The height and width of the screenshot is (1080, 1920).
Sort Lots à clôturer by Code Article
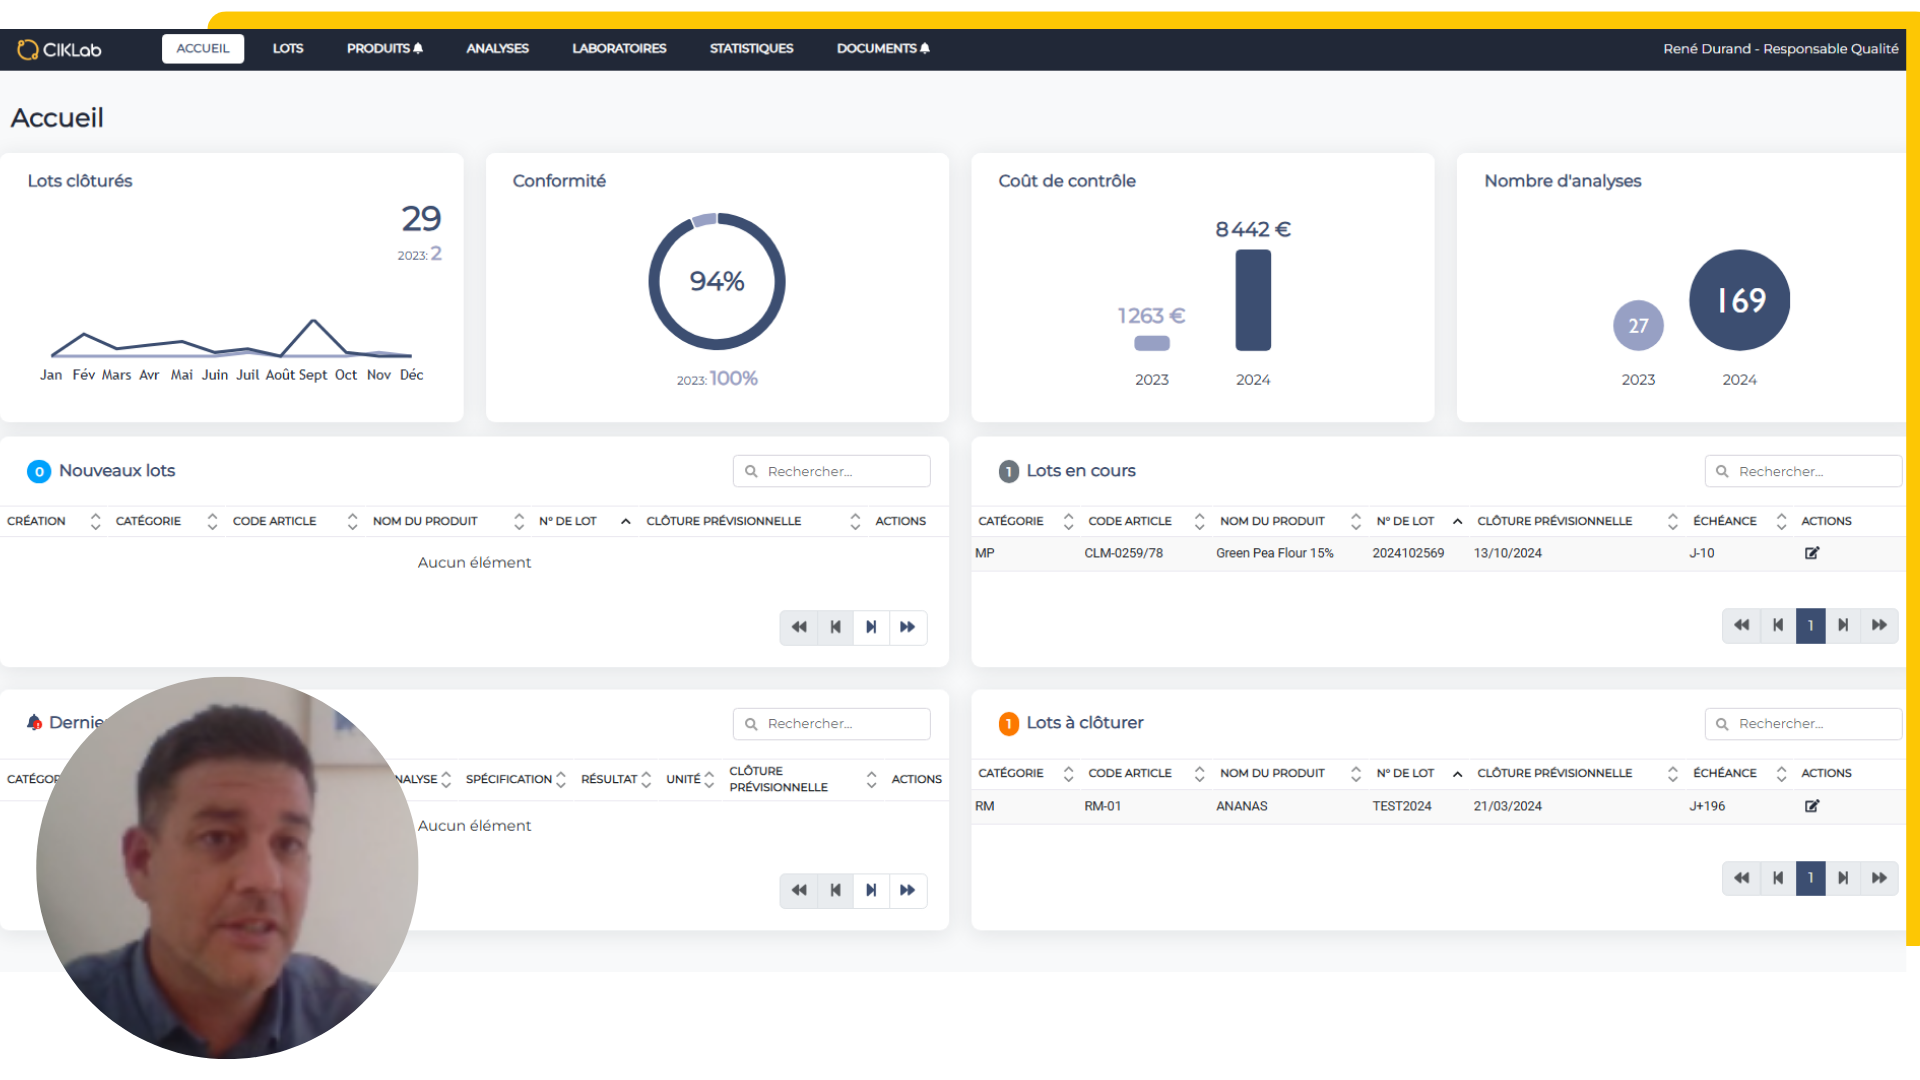tap(1199, 773)
